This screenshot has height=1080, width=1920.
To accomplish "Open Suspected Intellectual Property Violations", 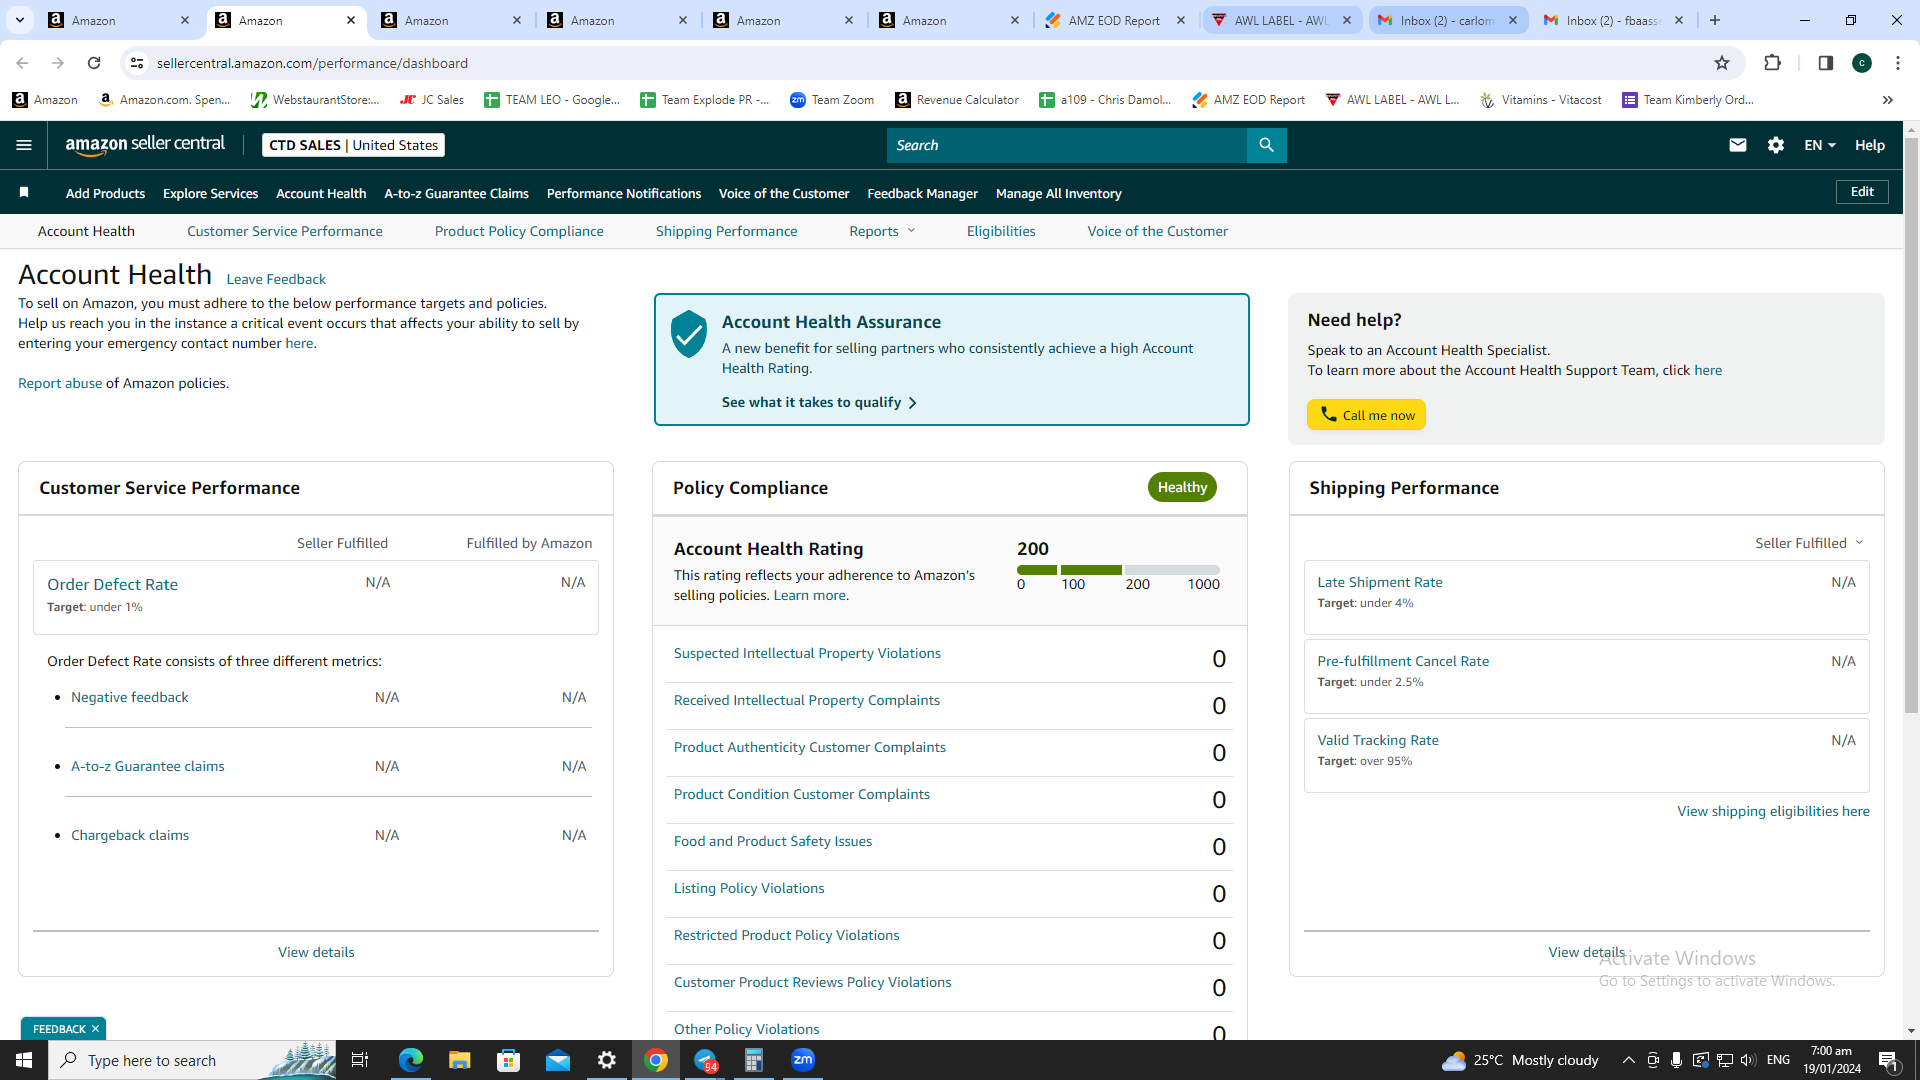I will (x=807, y=653).
